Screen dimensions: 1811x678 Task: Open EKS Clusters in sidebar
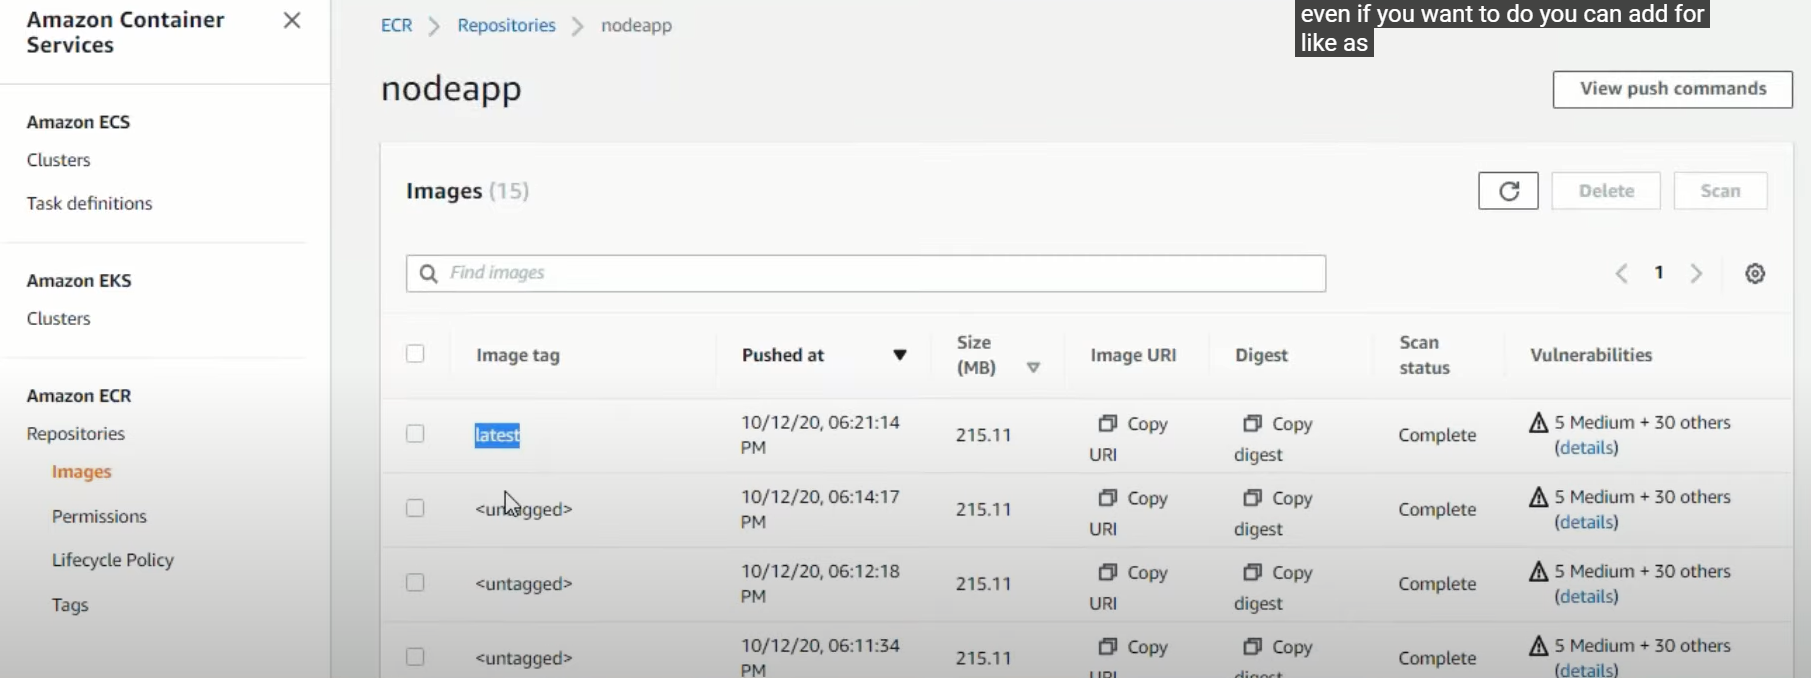(x=58, y=318)
